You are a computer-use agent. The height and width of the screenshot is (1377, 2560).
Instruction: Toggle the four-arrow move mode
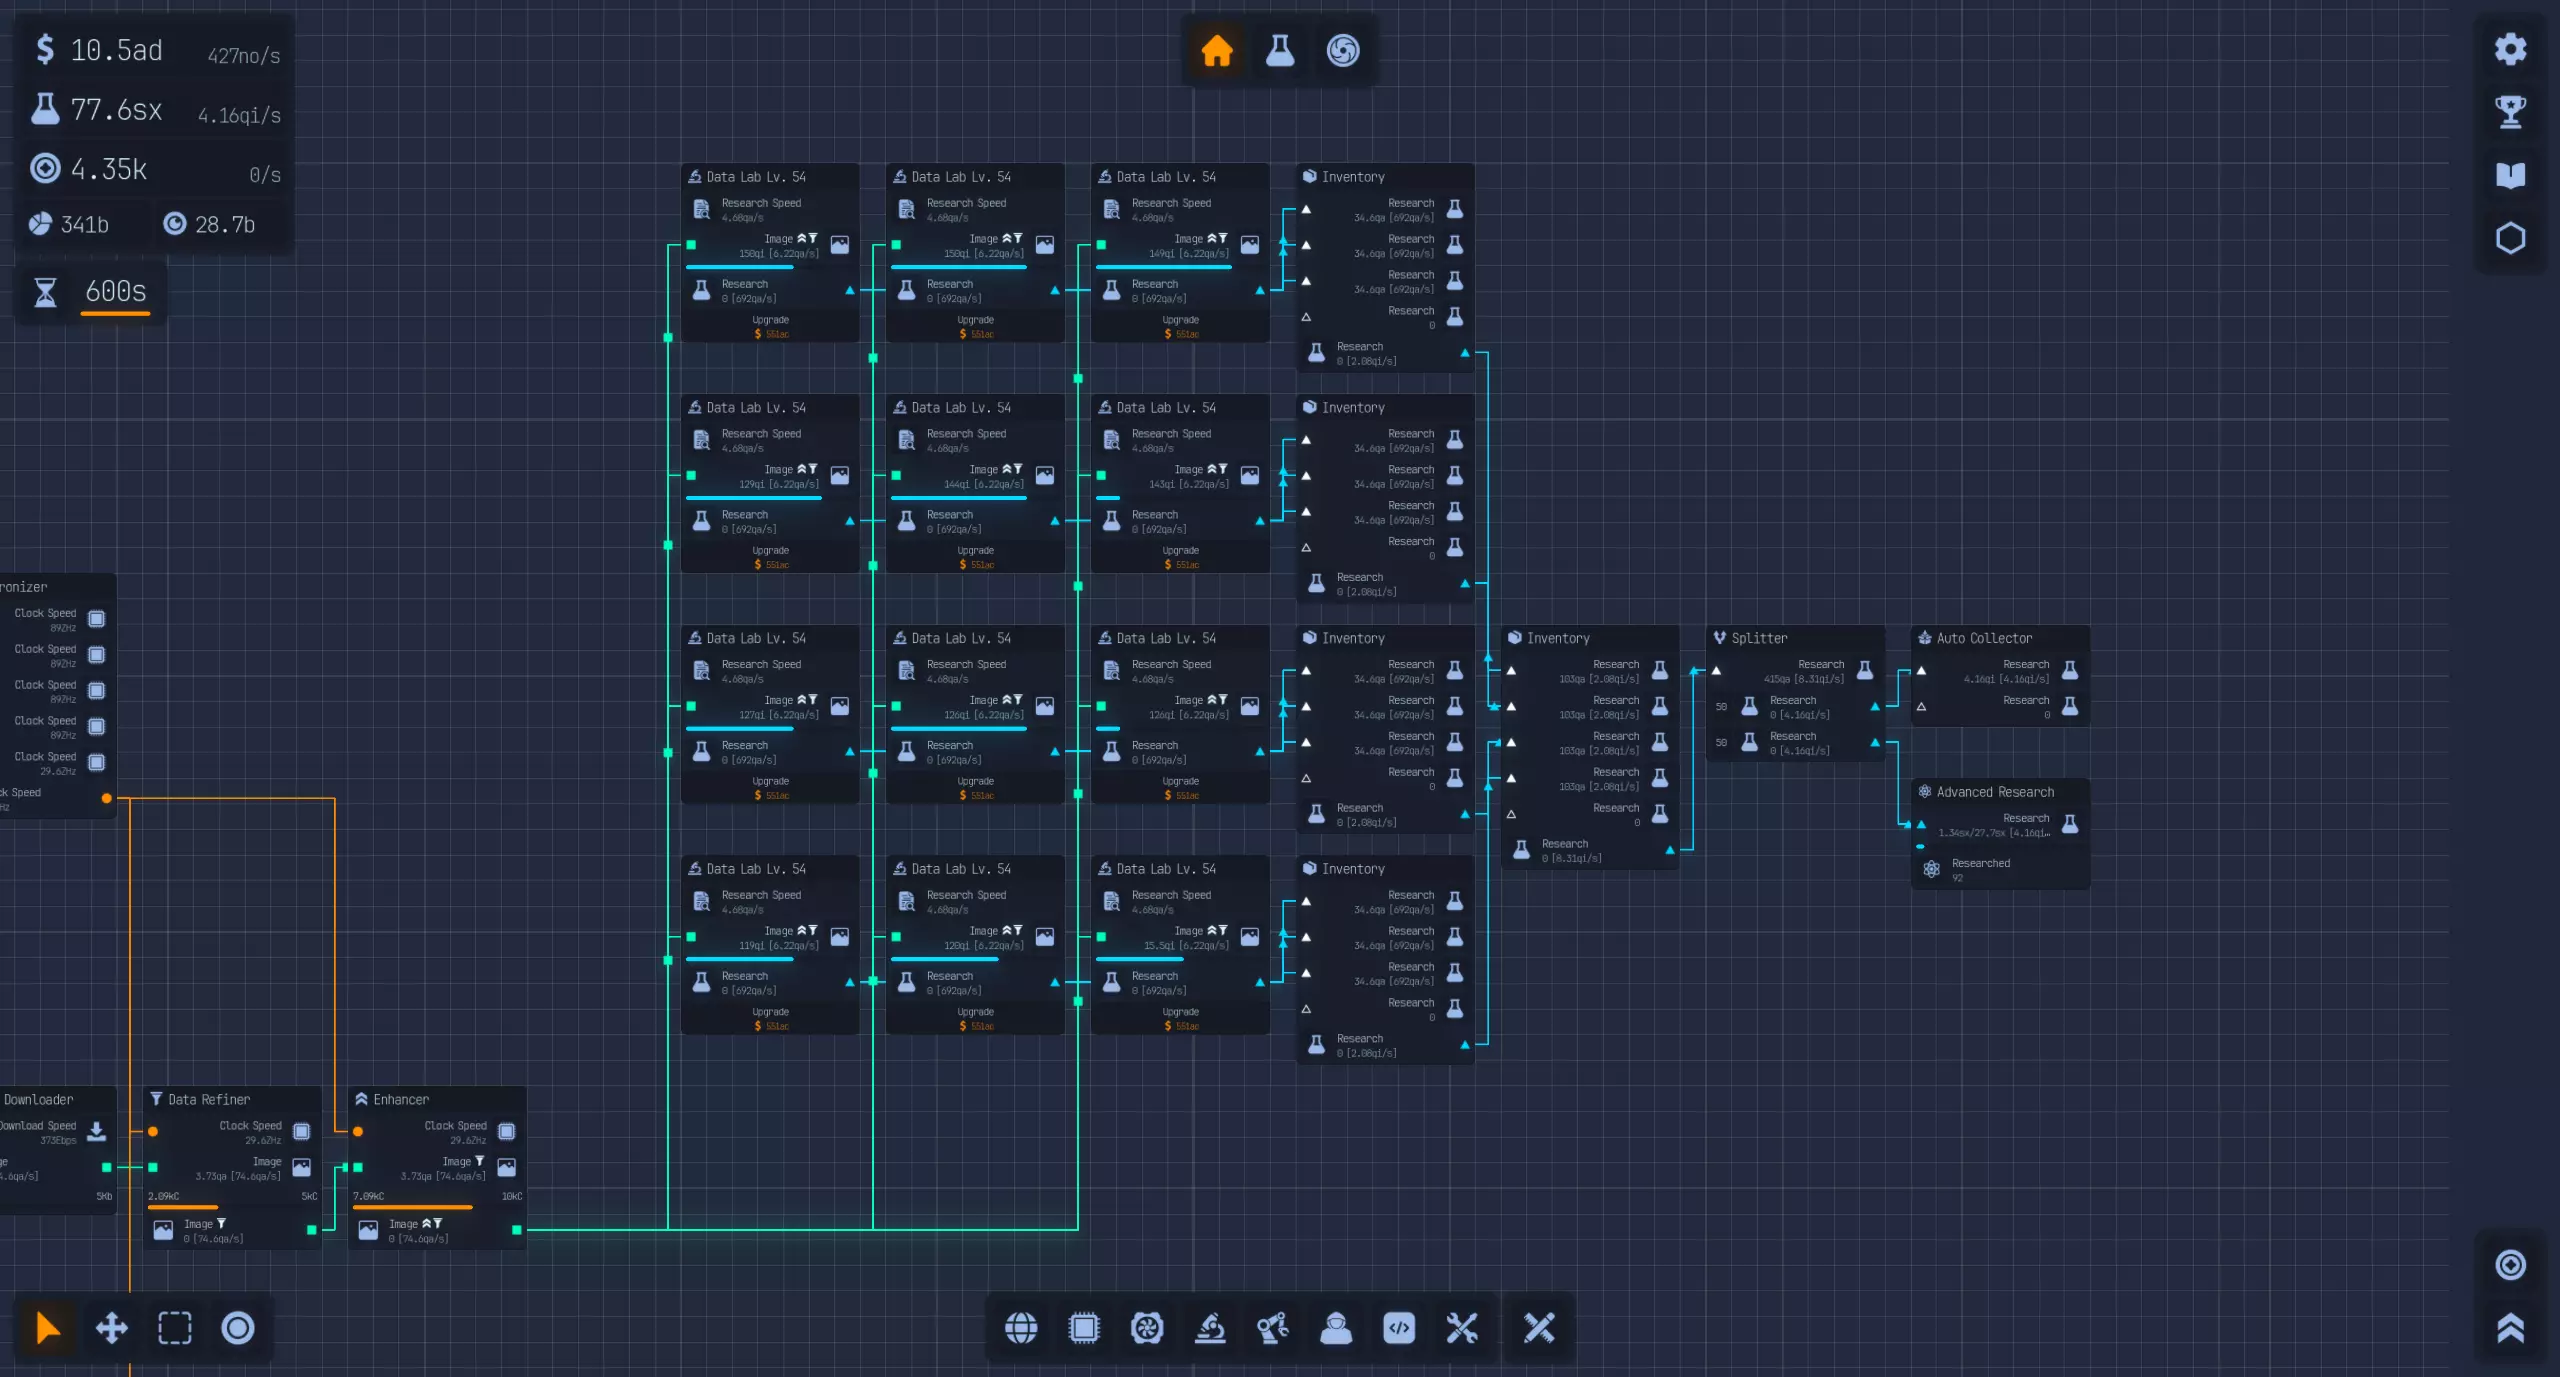[111, 1328]
